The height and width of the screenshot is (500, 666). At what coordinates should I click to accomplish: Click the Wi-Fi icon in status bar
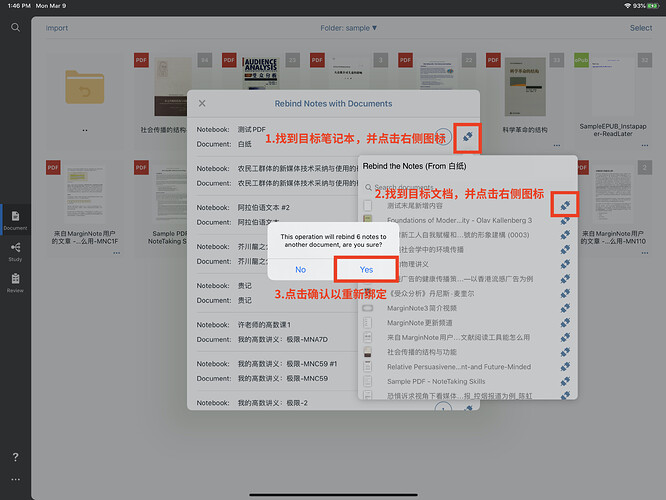(x=627, y=6)
